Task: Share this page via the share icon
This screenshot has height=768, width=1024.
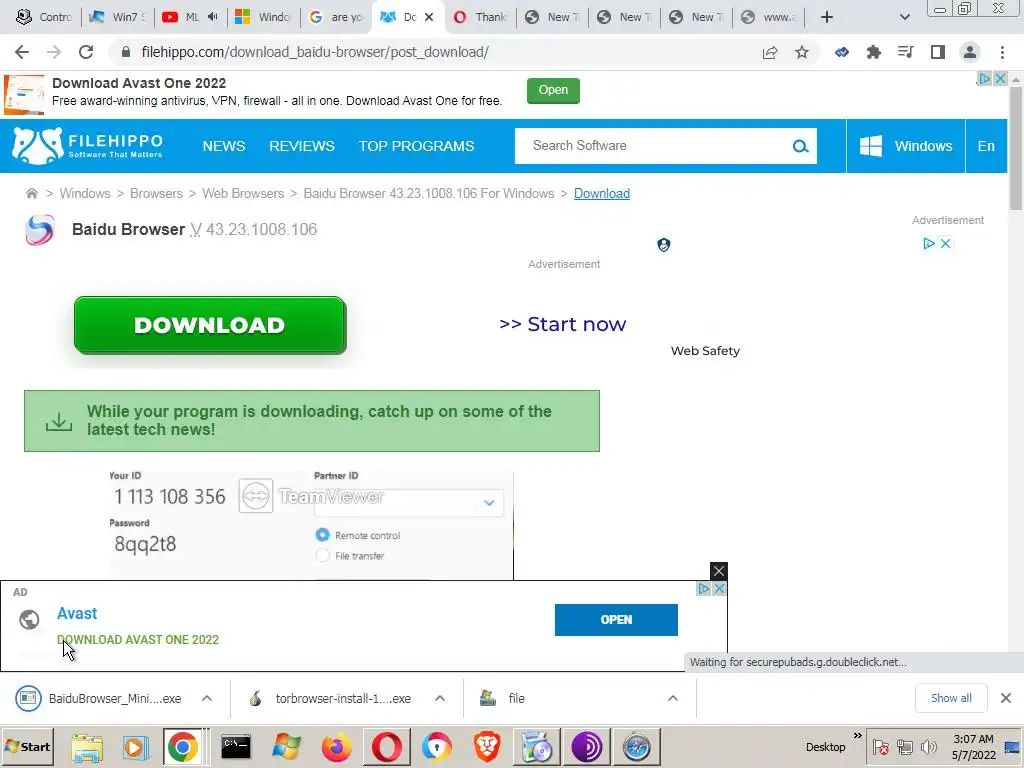Action: (770, 52)
